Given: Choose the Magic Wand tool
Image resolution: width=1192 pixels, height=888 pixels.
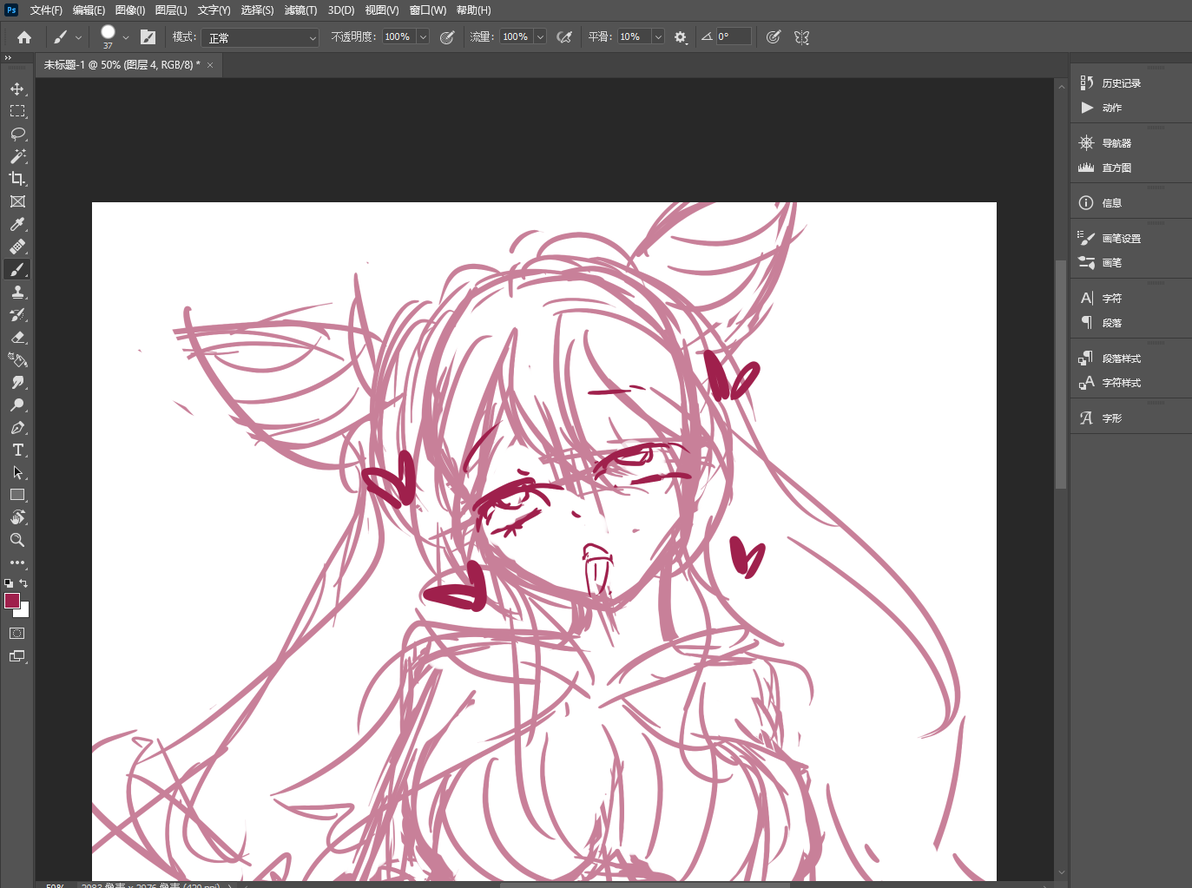Looking at the screenshot, I should (17, 157).
